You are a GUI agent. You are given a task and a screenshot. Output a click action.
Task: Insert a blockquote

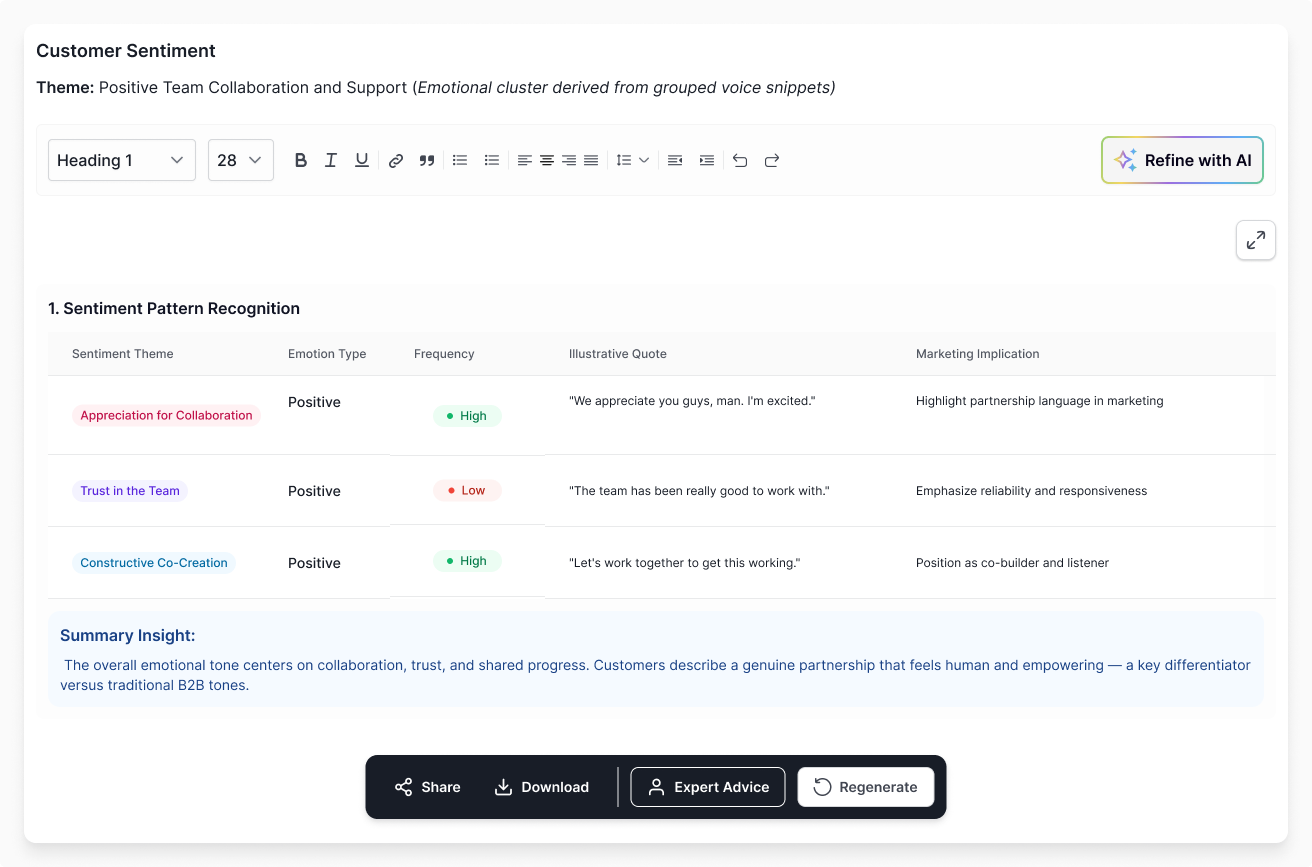pos(426,159)
